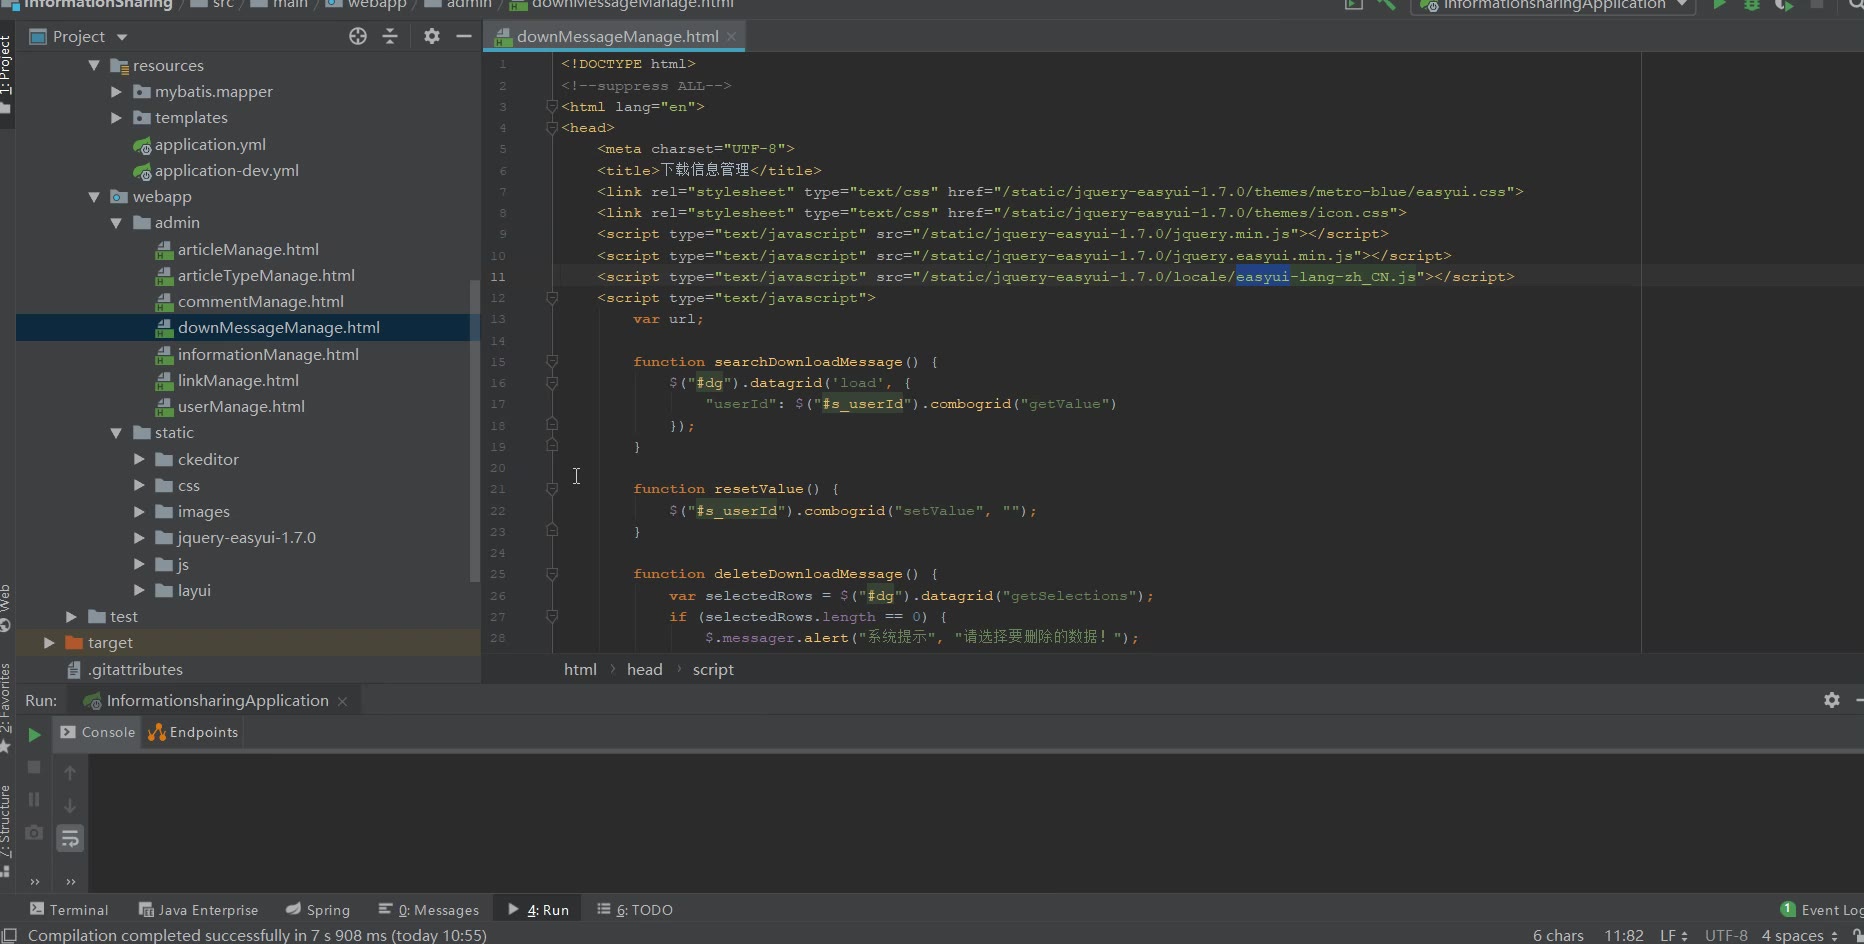
Task: Expand the jquery-easyui-1.7.0 folder
Action: tap(140, 538)
